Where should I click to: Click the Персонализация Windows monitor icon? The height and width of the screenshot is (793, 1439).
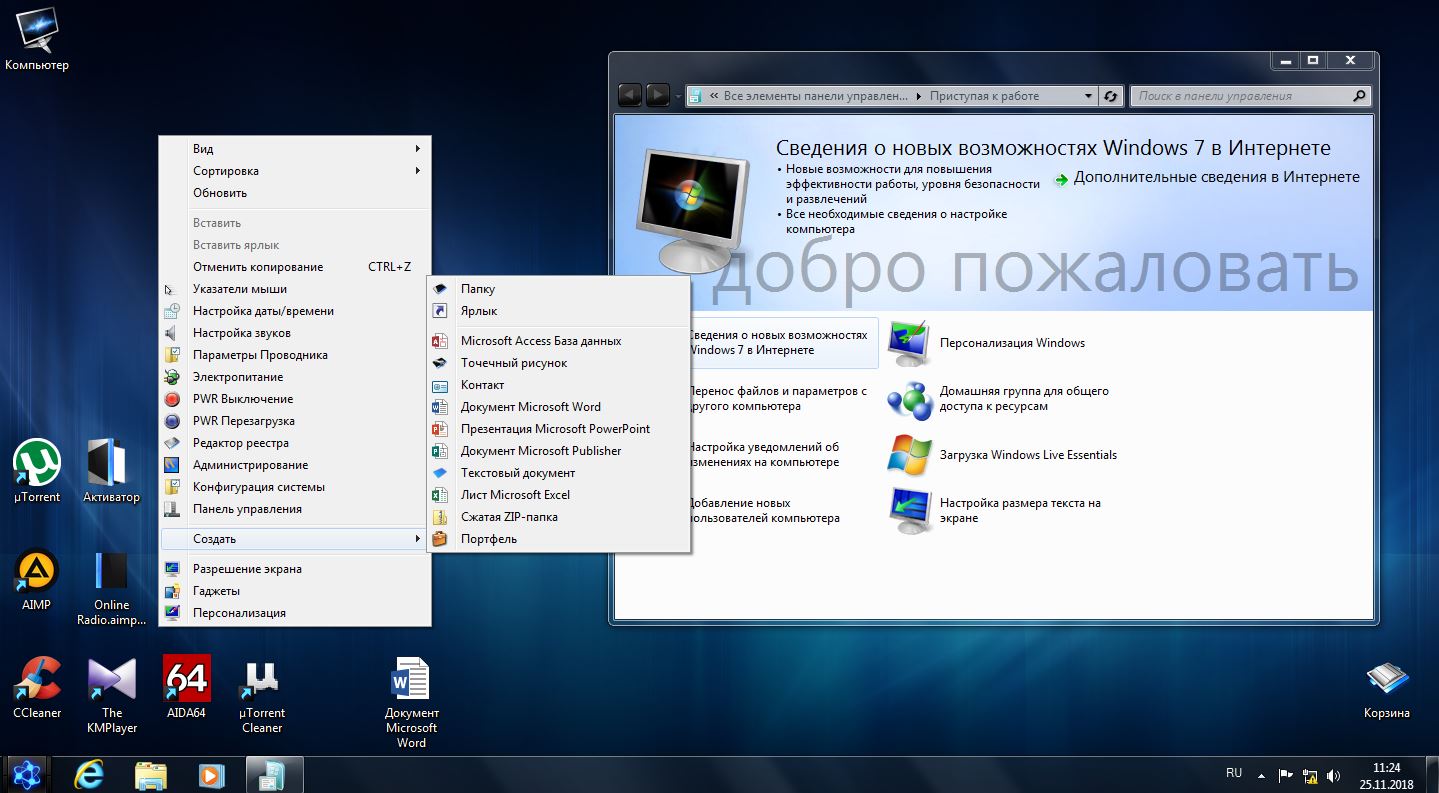tap(909, 343)
